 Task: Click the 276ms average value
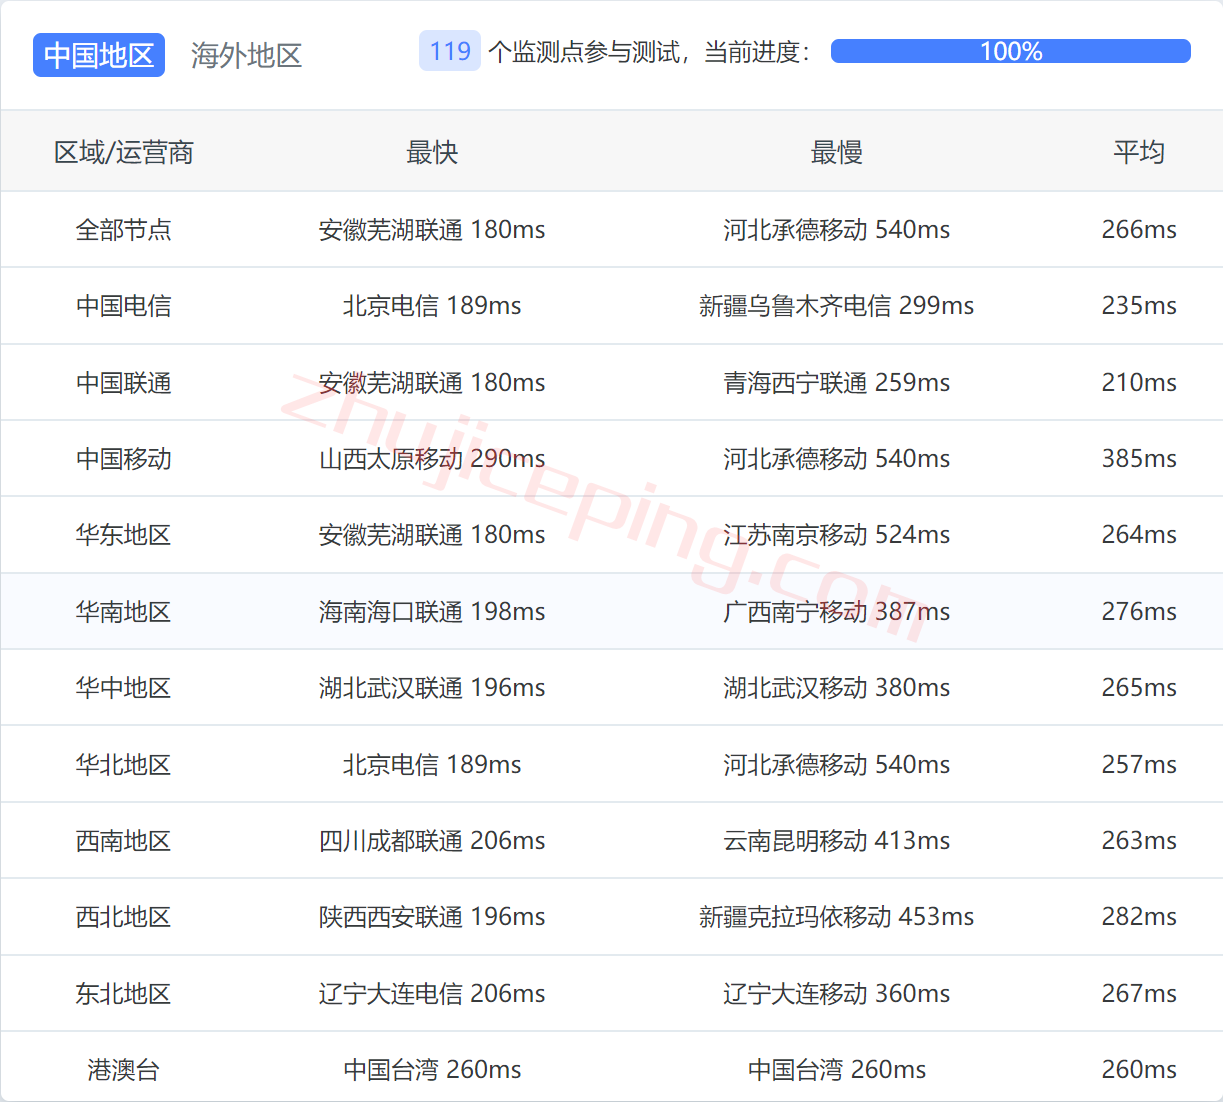coord(1139,611)
